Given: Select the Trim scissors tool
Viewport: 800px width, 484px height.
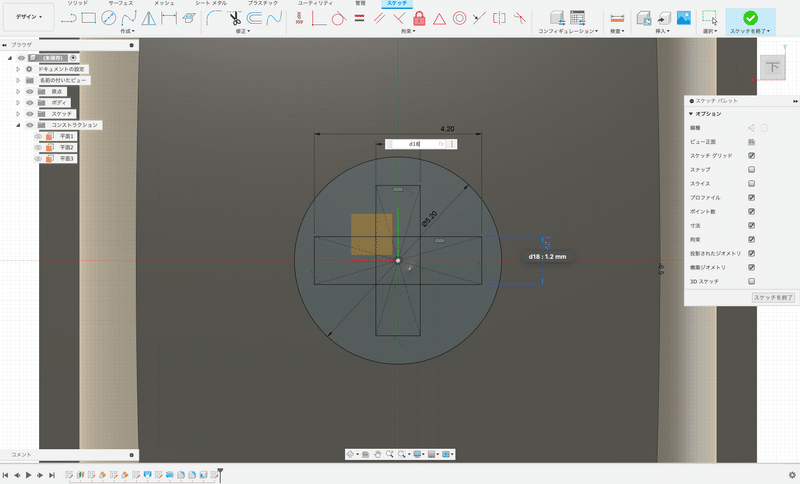Looking at the screenshot, I should point(234,18).
